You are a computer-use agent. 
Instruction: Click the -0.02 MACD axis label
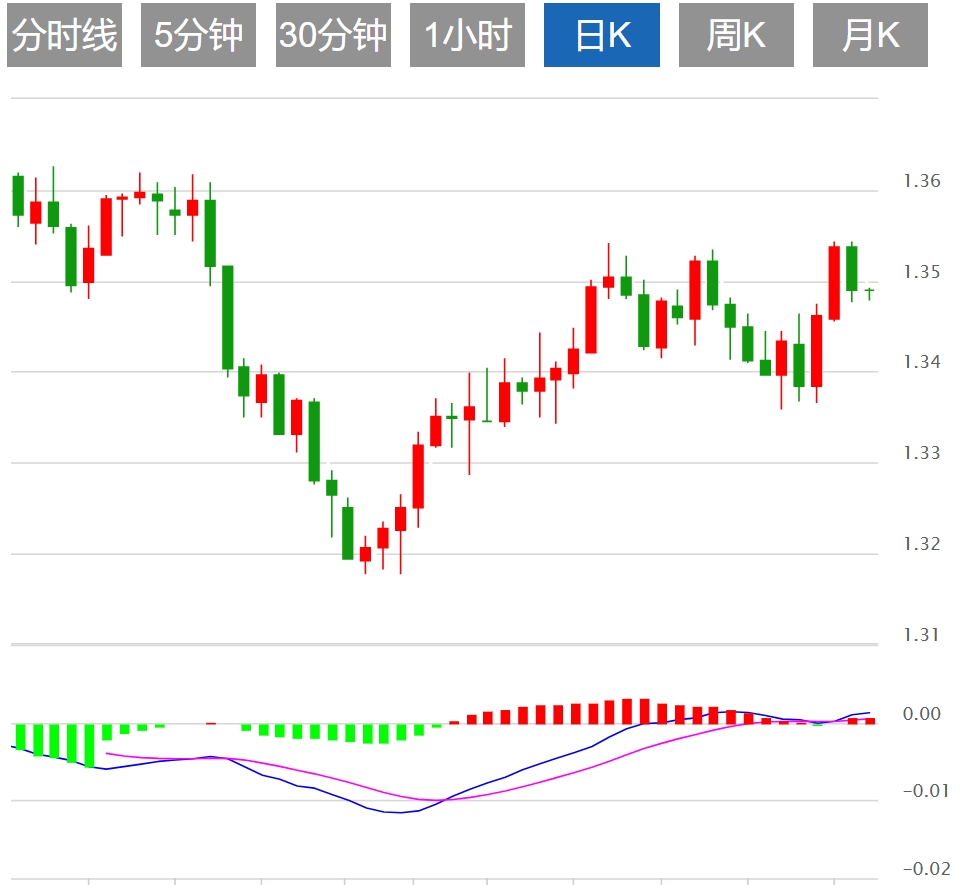926,869
